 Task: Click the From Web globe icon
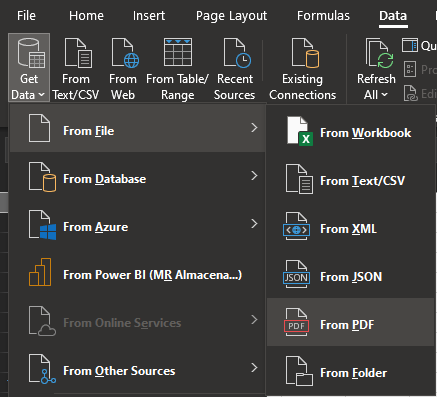pos(125,53)
